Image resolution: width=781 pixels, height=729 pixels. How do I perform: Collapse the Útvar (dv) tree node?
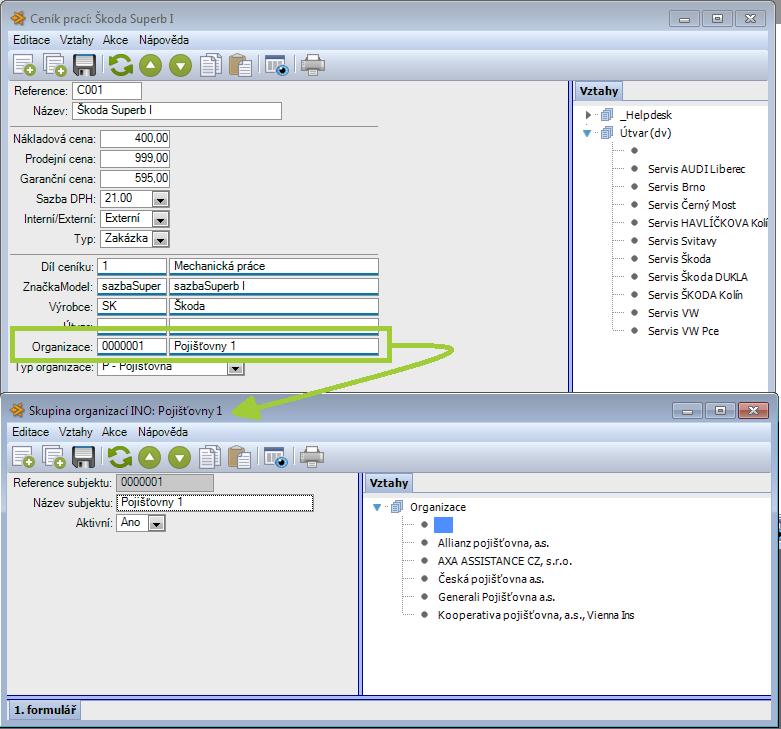[x=587, y=133]
